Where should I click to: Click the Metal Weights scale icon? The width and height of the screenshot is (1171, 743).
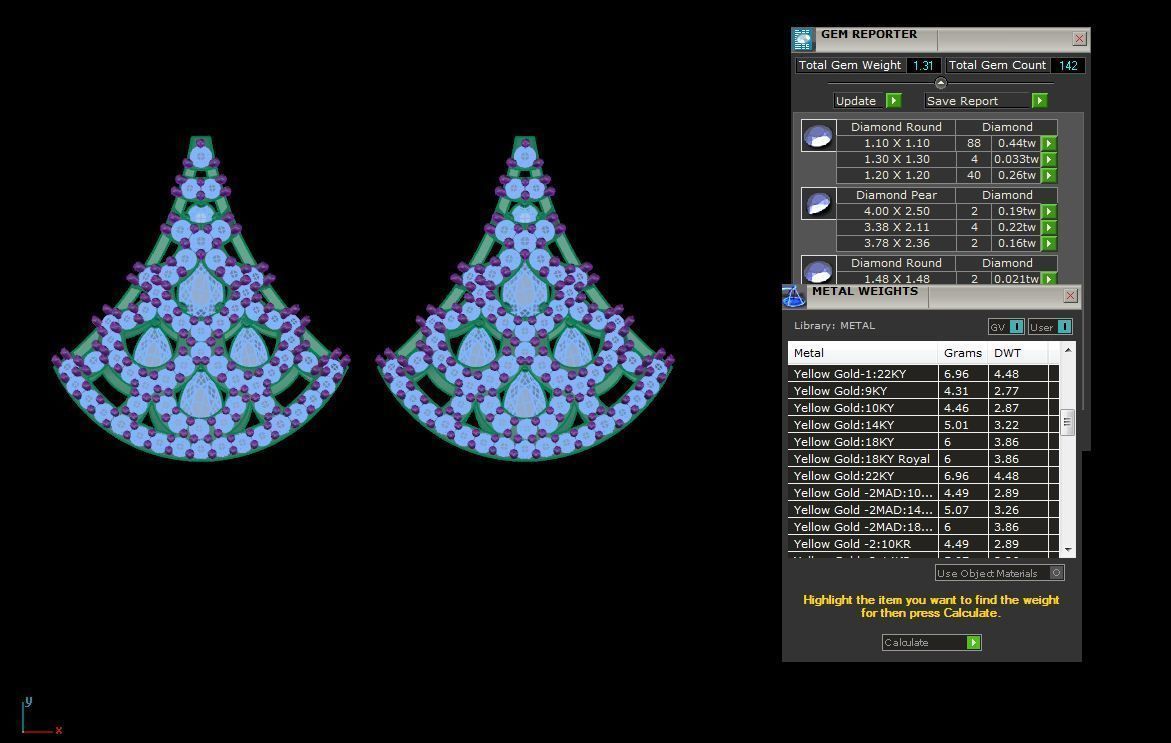(x=794, y=296)
